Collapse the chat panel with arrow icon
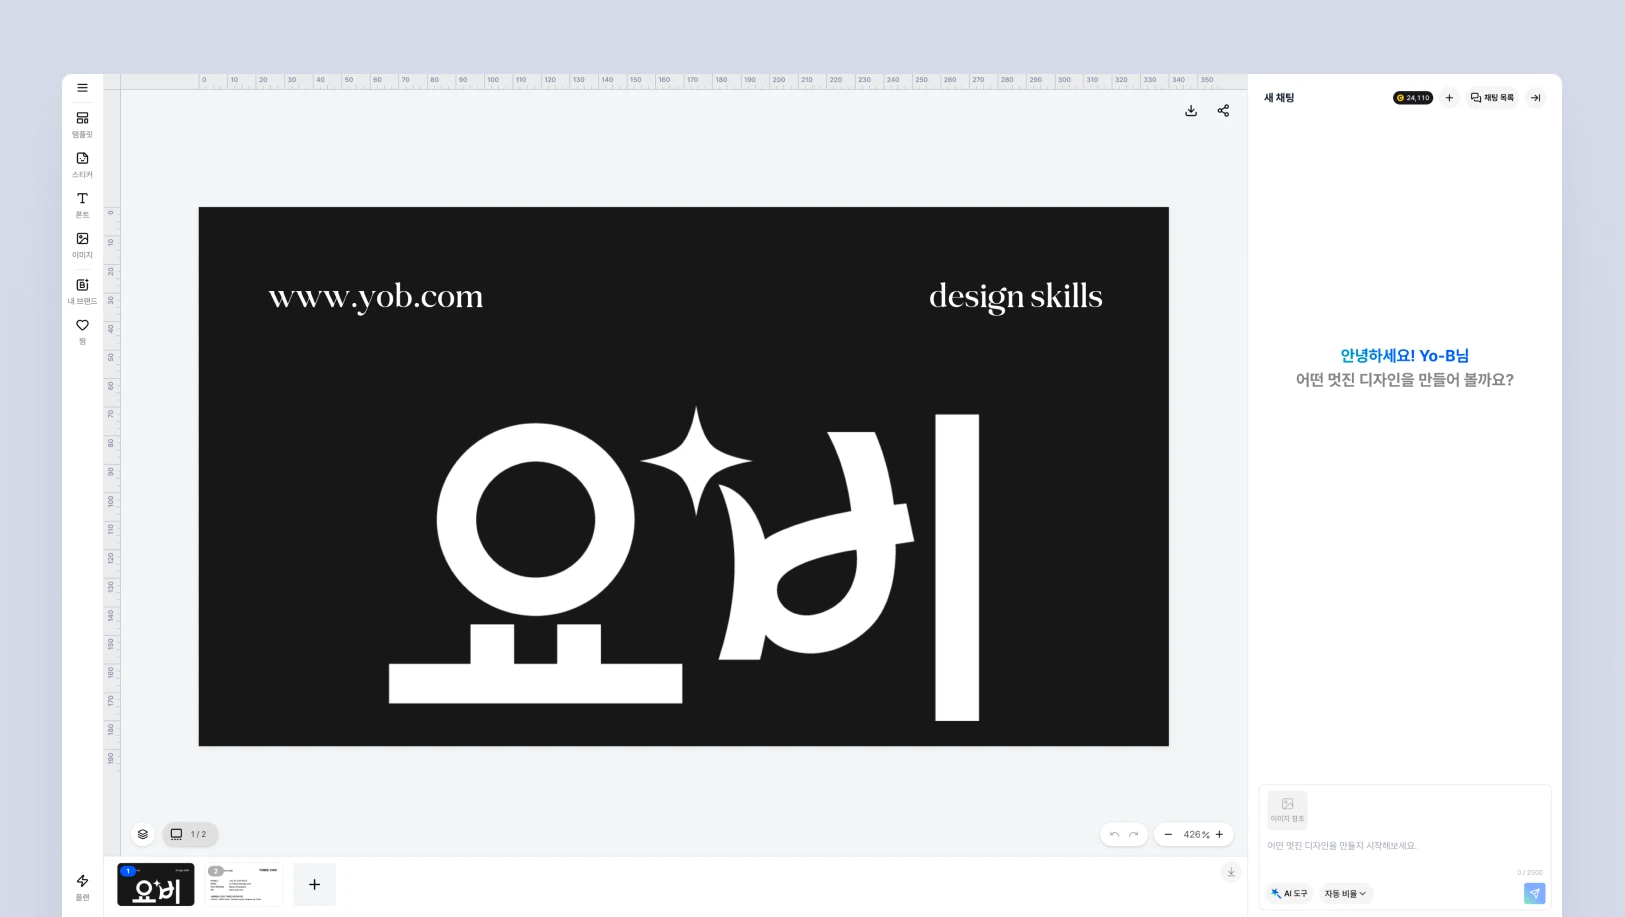 tap(1536, 98)
